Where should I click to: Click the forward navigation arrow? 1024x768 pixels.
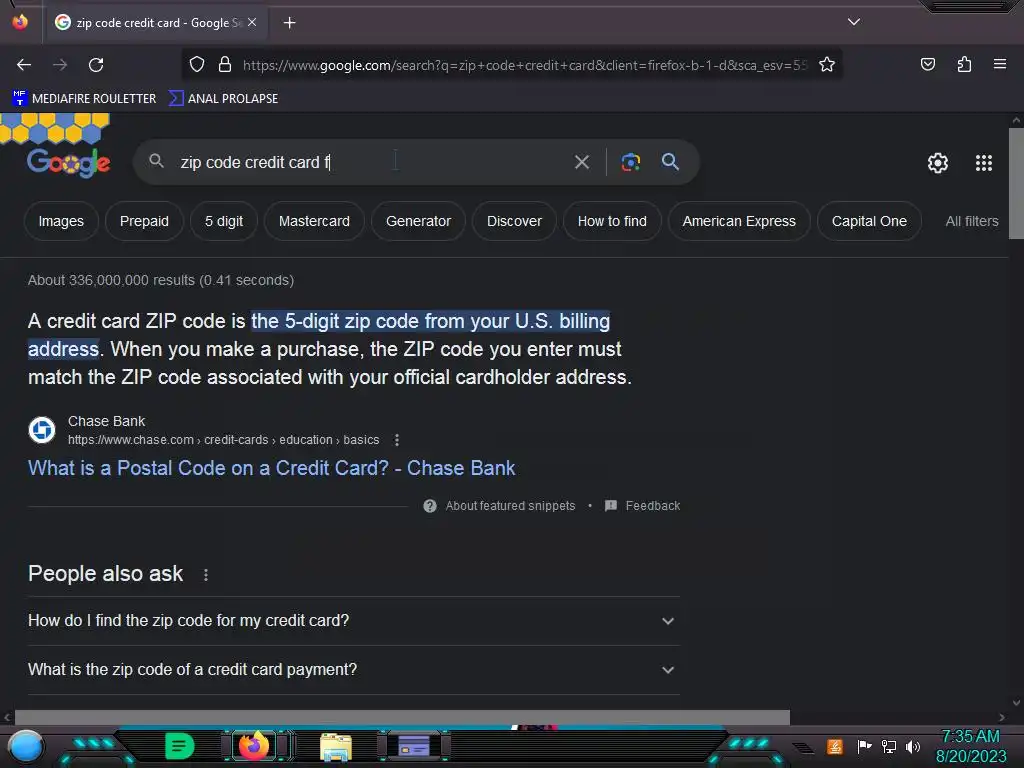pos(60,65)
